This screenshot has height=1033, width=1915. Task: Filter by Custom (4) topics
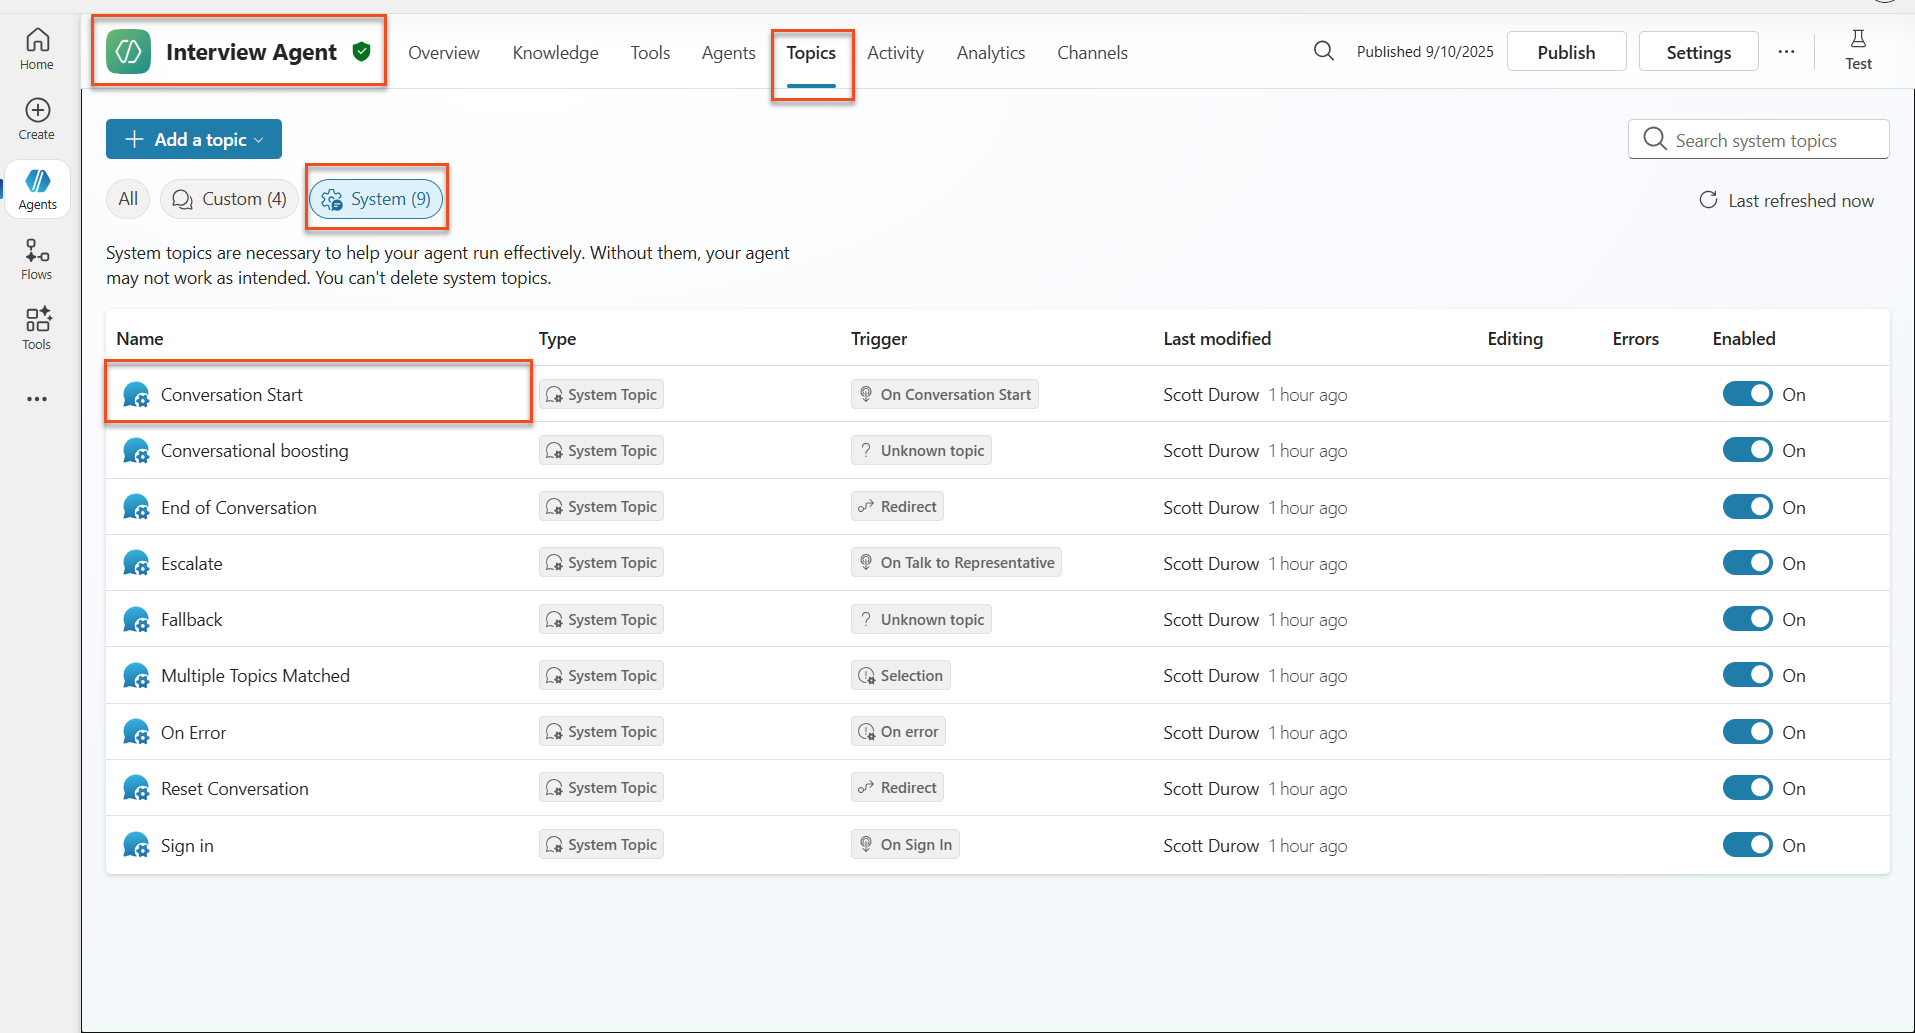coord(229,199)
